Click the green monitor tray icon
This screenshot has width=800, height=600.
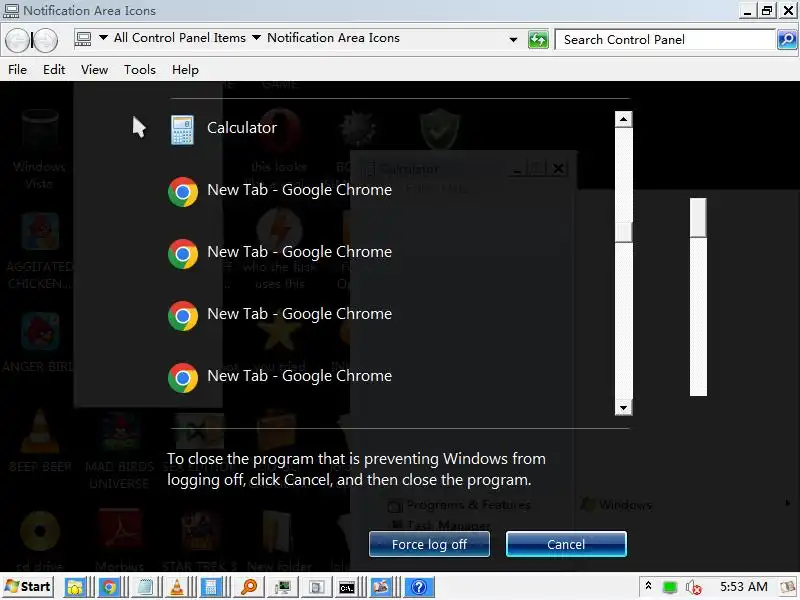tap(670, 587)
